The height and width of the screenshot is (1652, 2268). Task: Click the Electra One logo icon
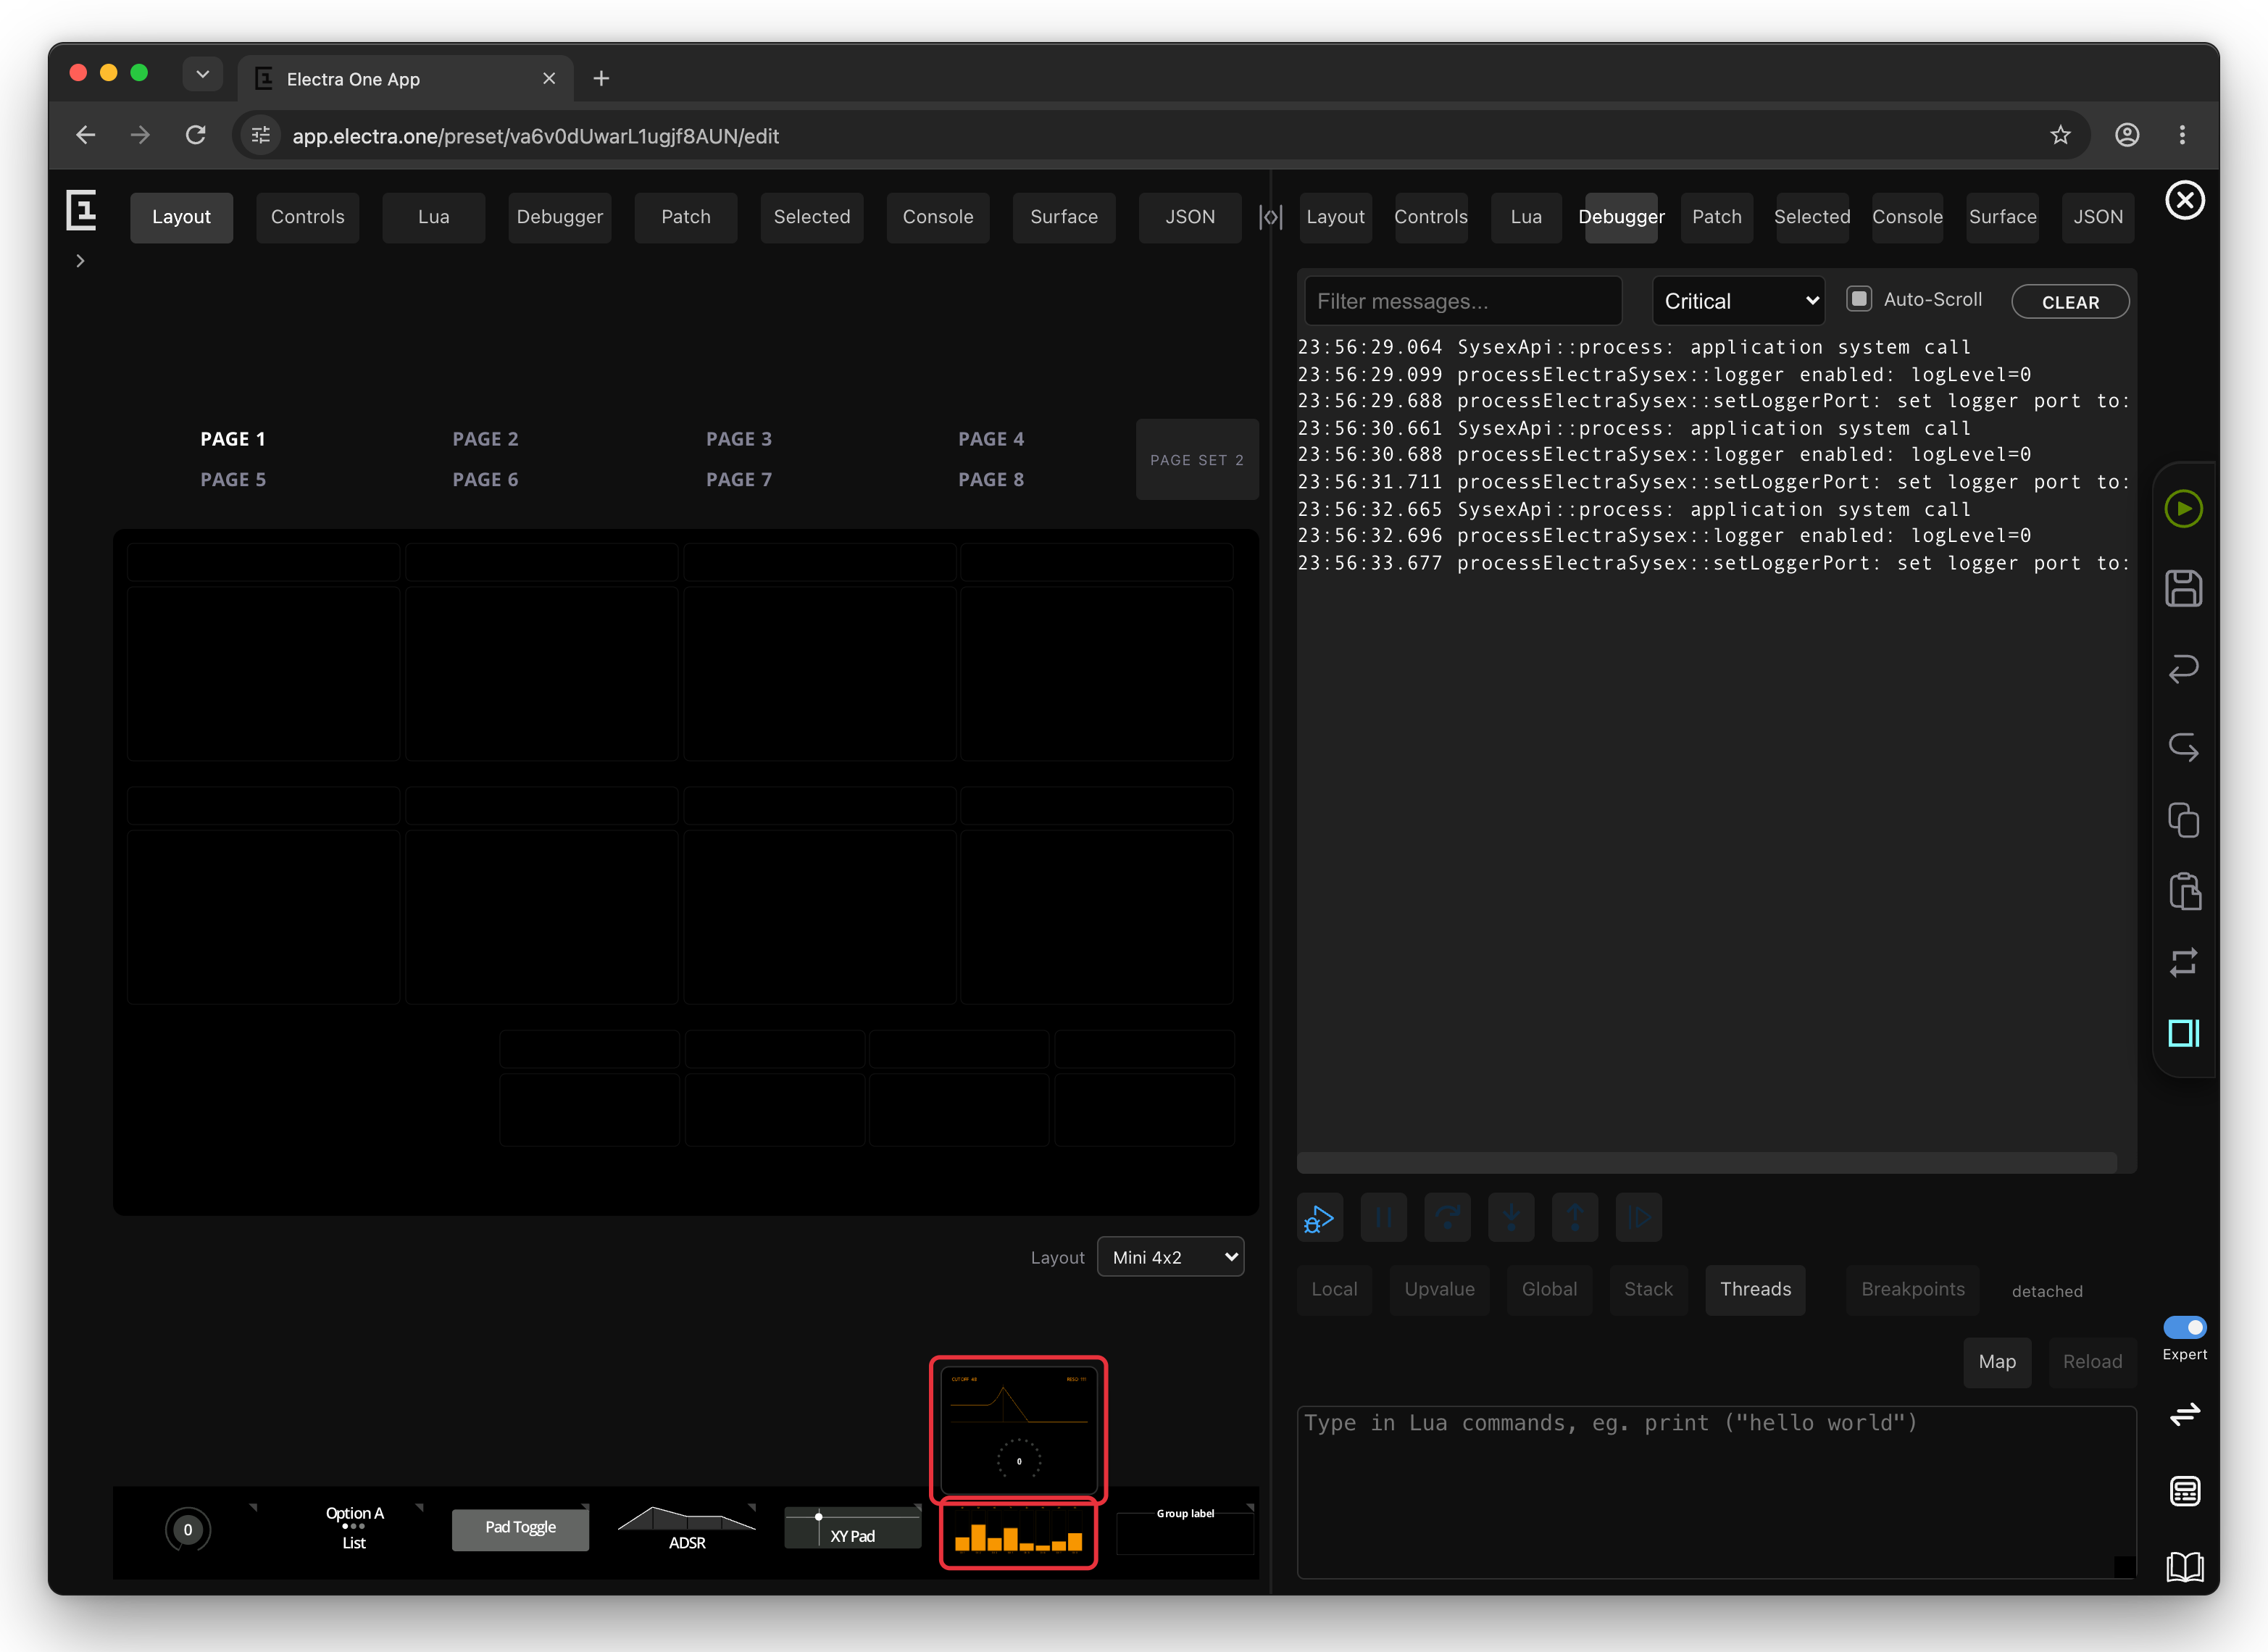click(81, 209)
